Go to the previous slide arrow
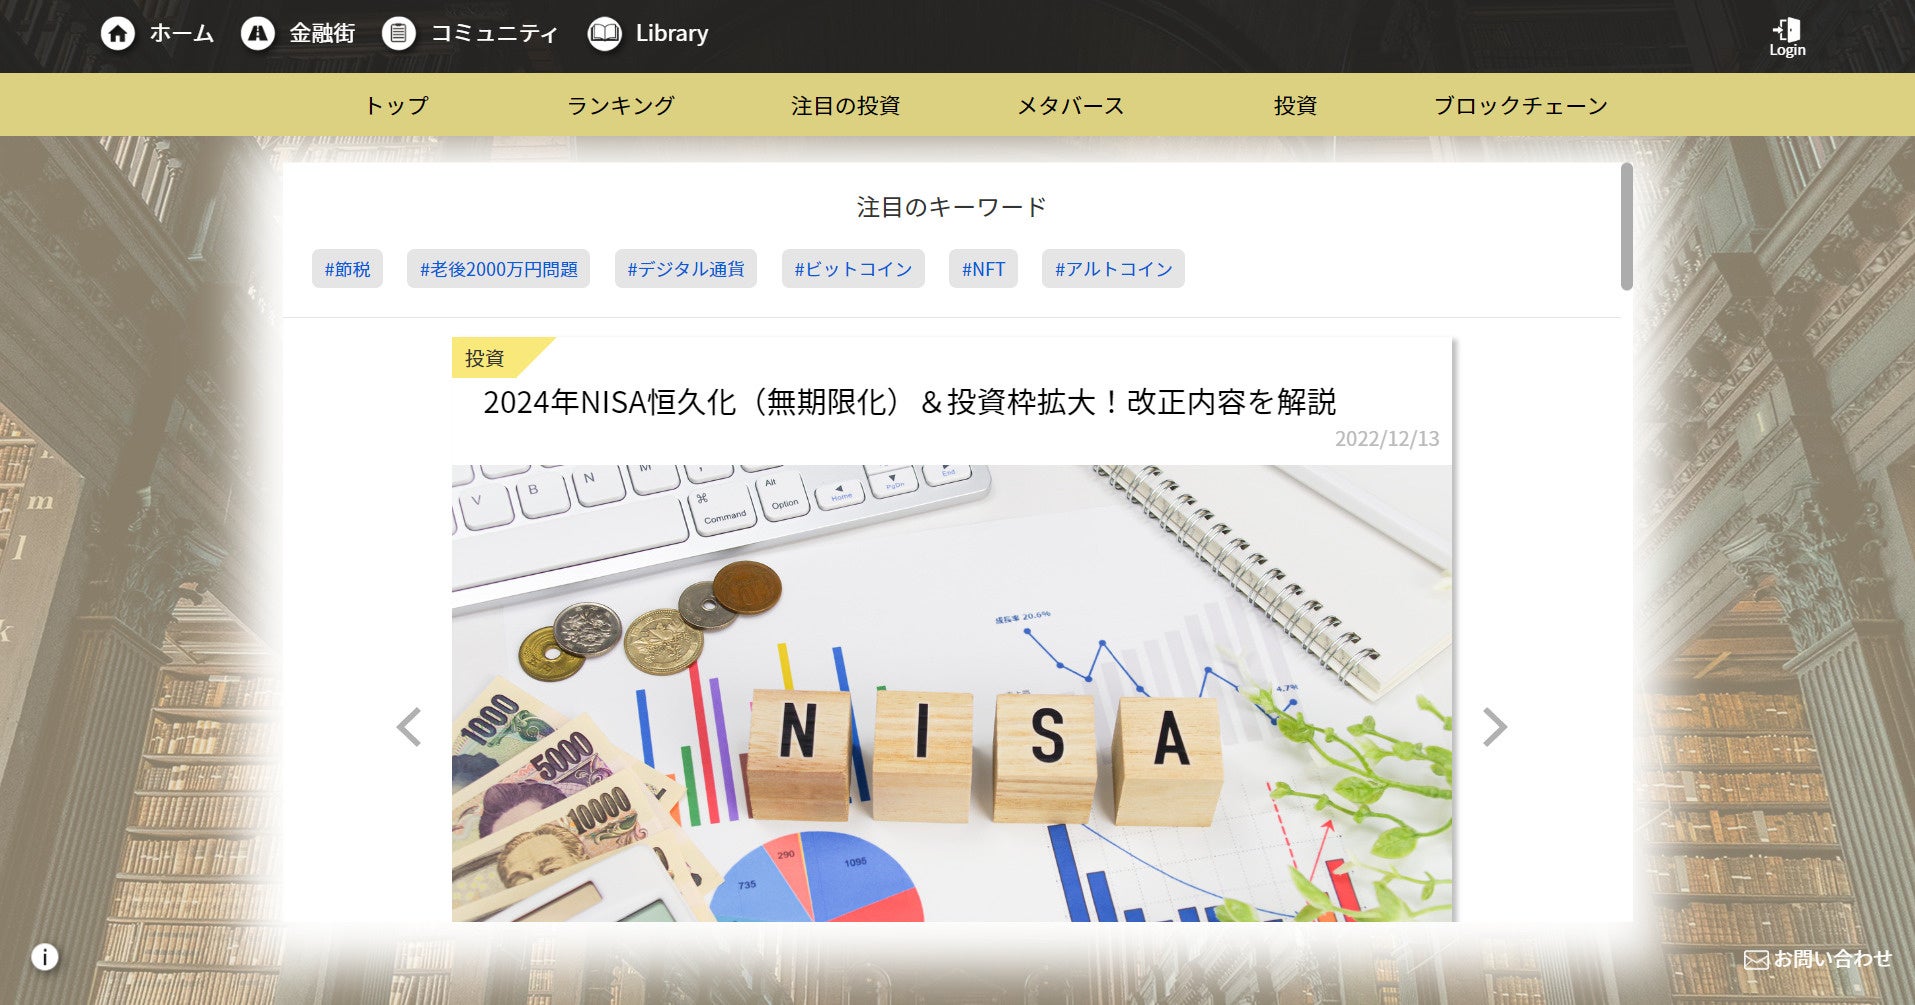1915x1005 pixels. (x=408, y=727)
